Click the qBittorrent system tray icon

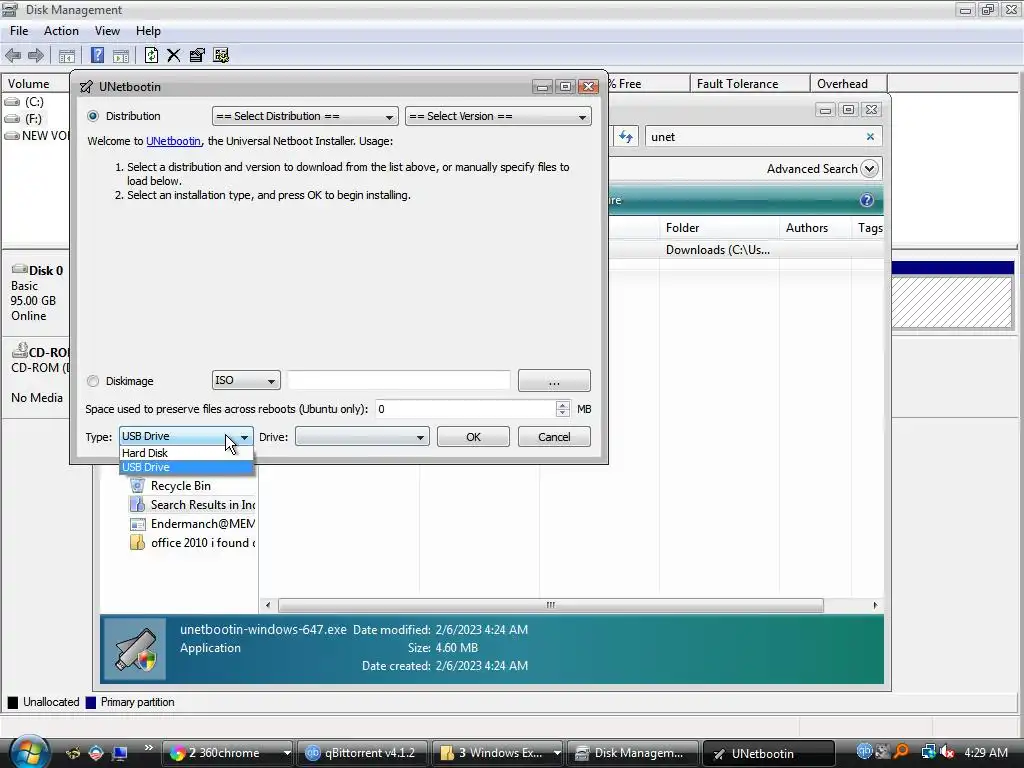[865, 752]
